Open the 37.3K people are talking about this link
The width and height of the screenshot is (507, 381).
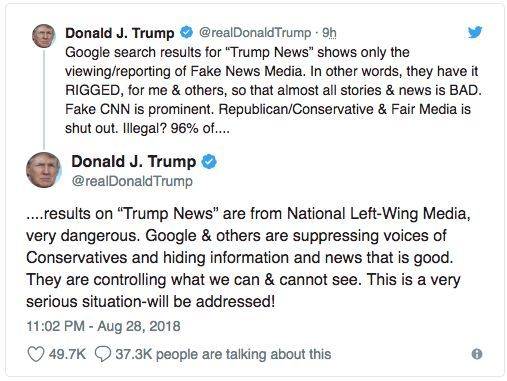click(x=223, y=354)
